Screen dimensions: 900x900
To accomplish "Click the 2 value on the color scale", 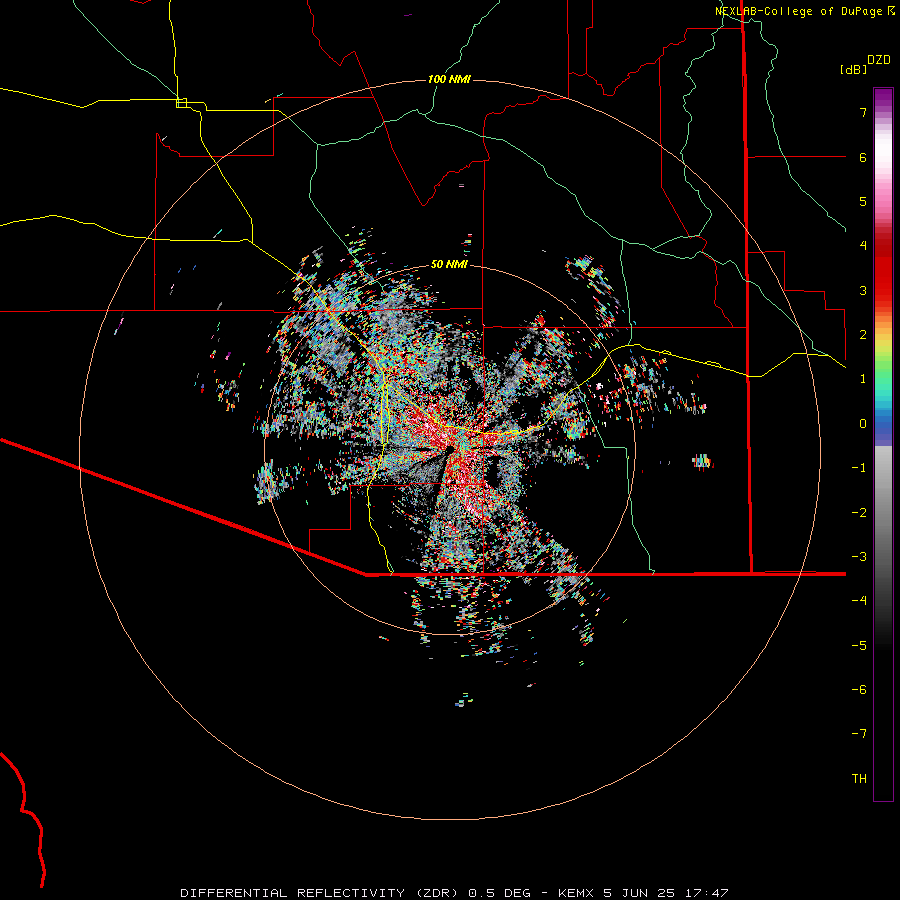I will pos(863,335).
